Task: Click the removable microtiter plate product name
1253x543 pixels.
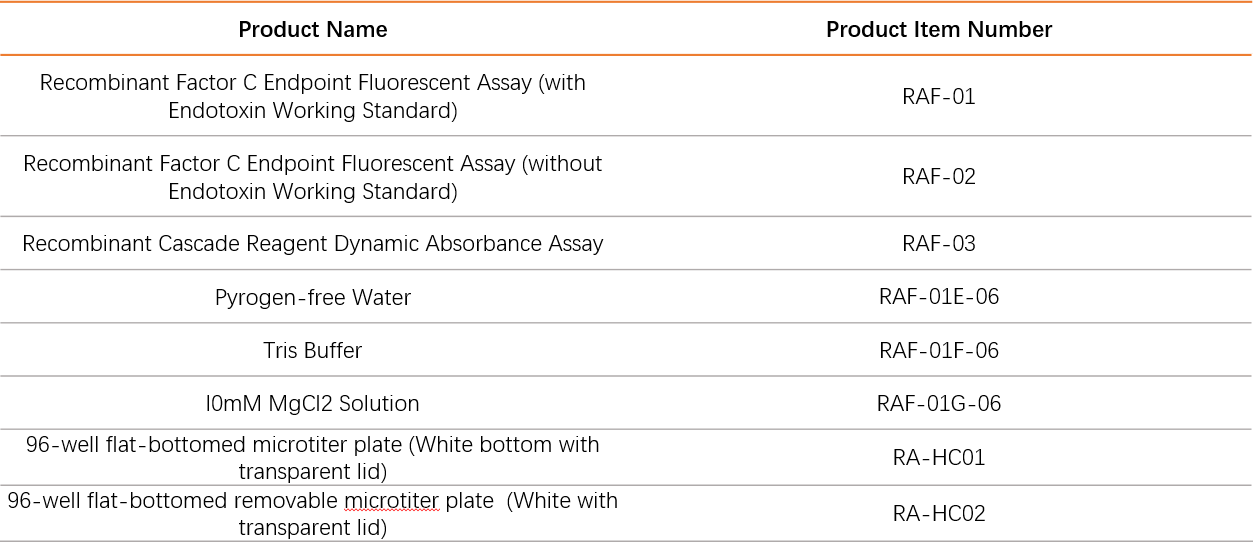Action: (313, 514)
